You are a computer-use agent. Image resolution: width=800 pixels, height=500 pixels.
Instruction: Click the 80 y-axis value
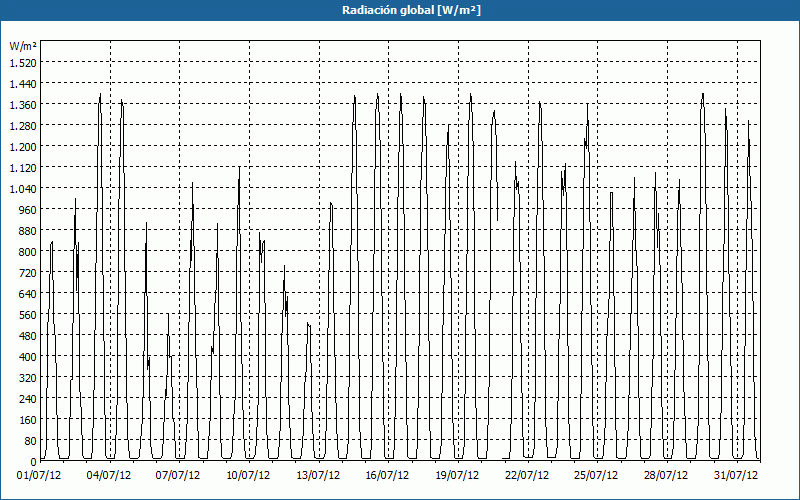coord(31,441)
